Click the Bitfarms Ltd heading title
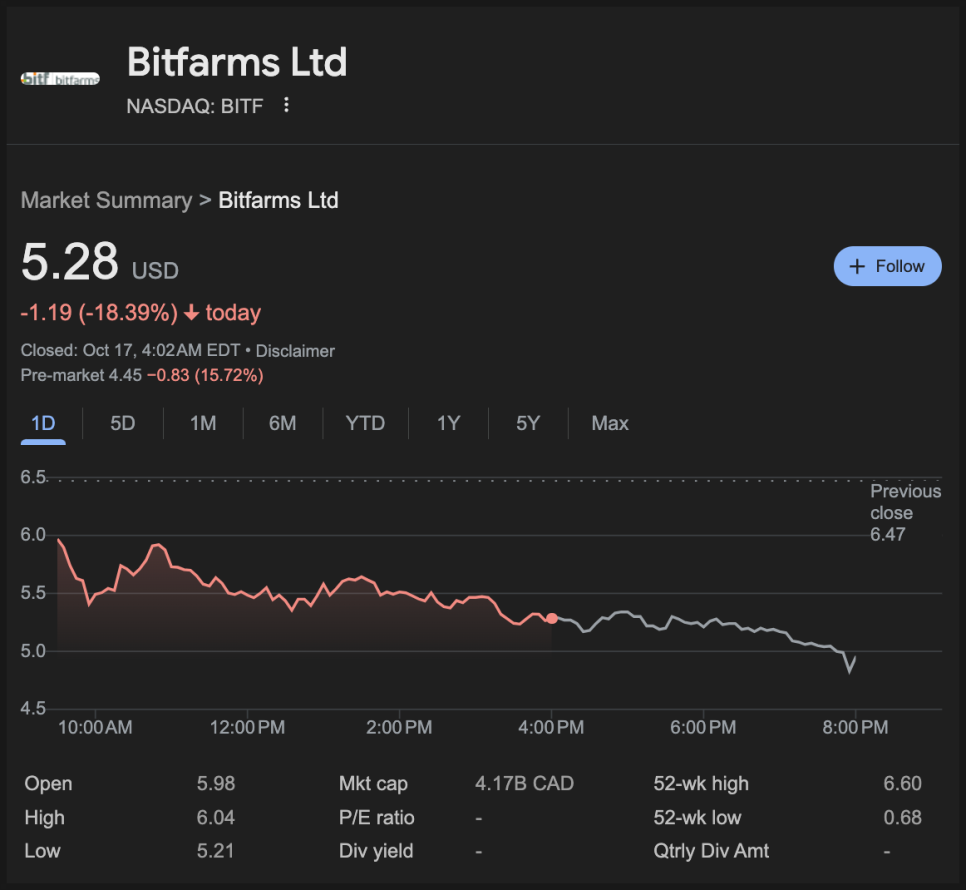Viewport: 966px width, 890px height. click(x=237, y=62)
